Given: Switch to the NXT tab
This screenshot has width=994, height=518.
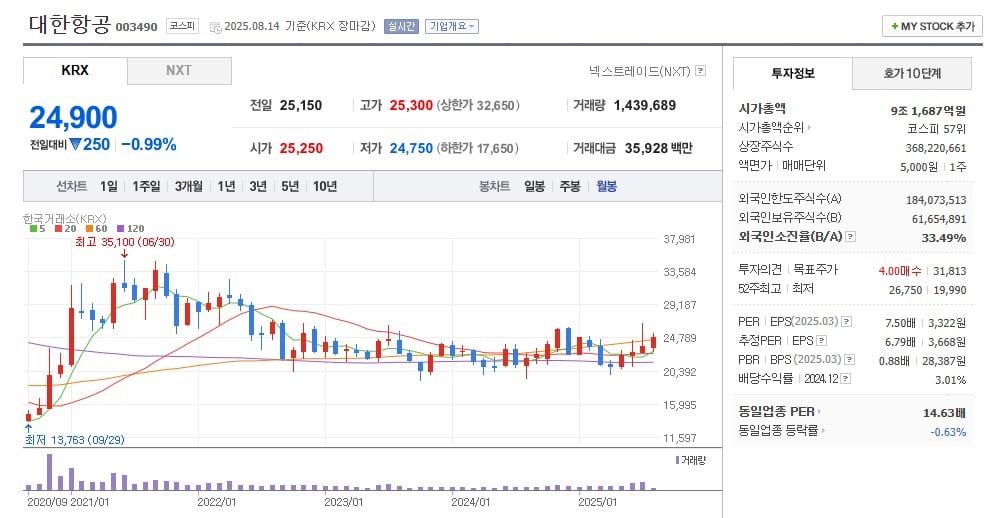Looking at the screenshot, I should pos(179,70).
